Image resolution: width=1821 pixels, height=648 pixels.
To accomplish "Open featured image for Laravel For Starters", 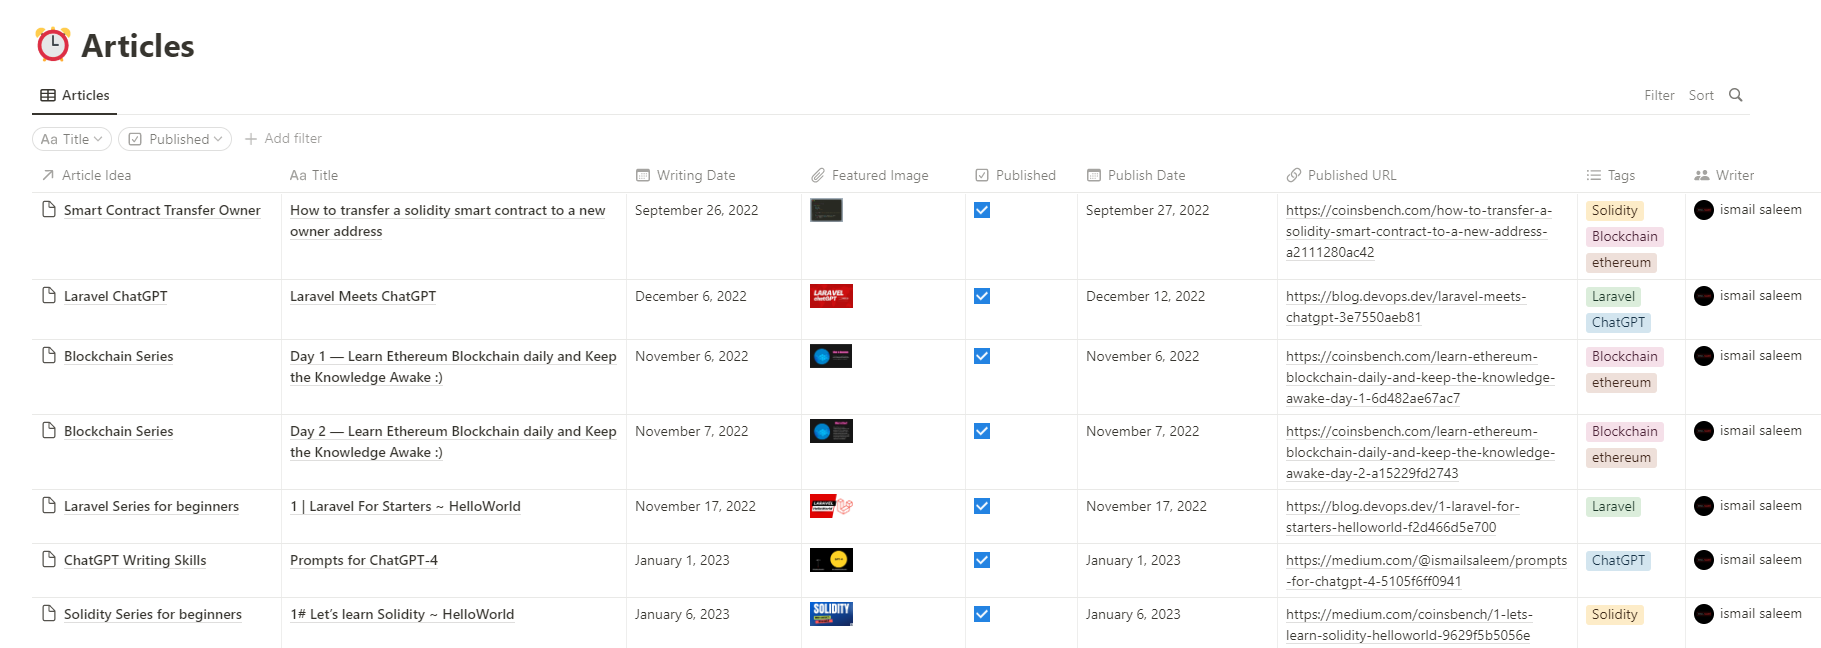I will tap(831, 506).
